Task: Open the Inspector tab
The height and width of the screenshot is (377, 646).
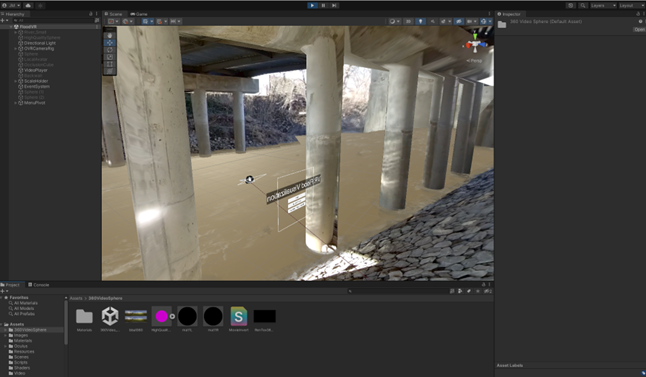Action: [509, 14]
